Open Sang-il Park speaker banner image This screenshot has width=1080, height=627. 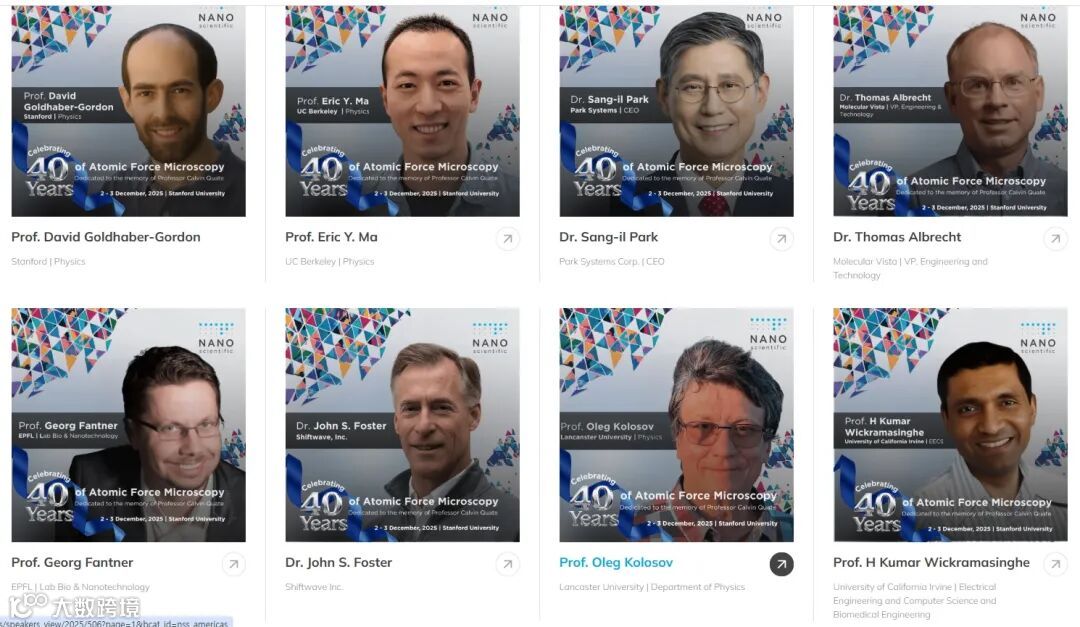point(676,111)
